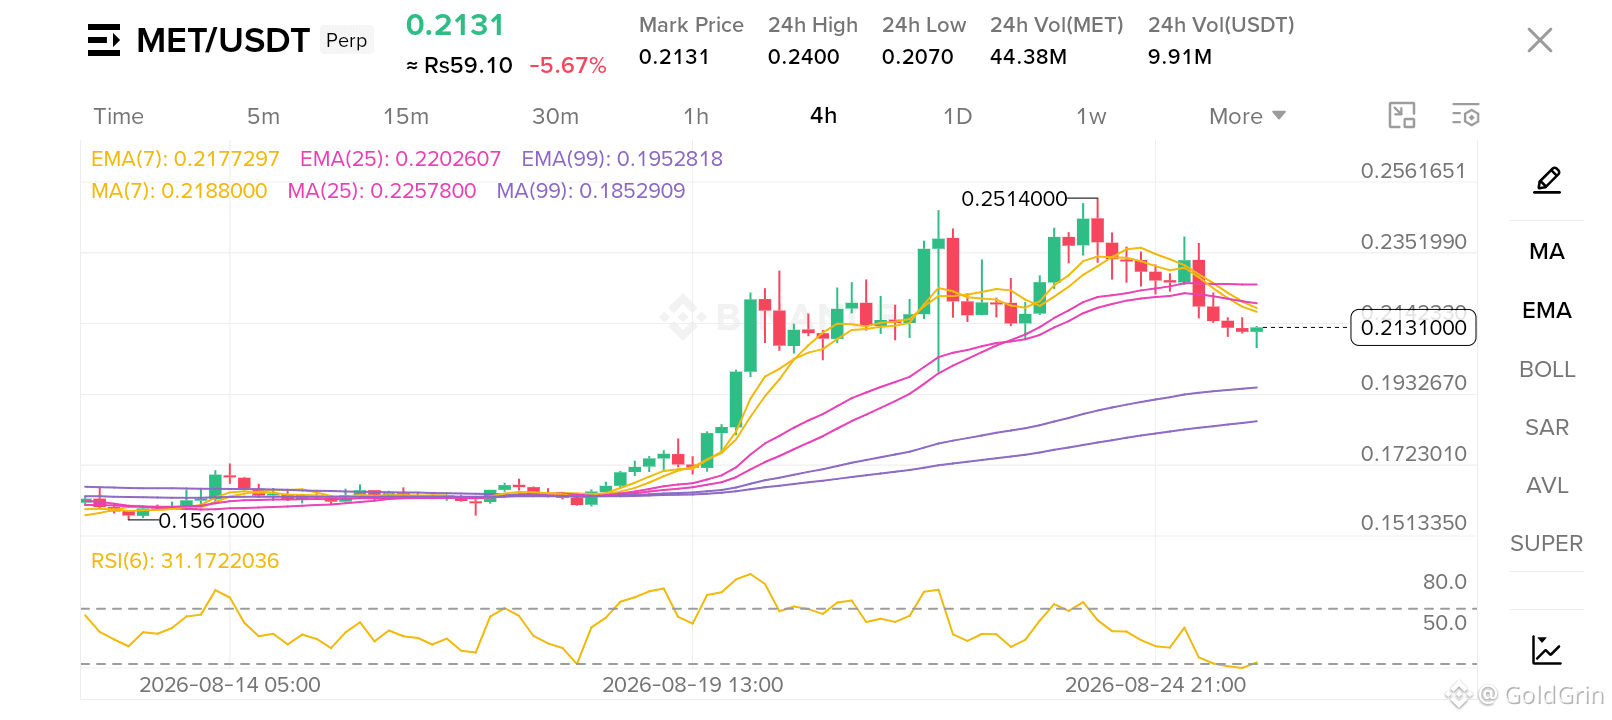Click the ≈ Rs59.10 converted price

[x=459, y=66]
